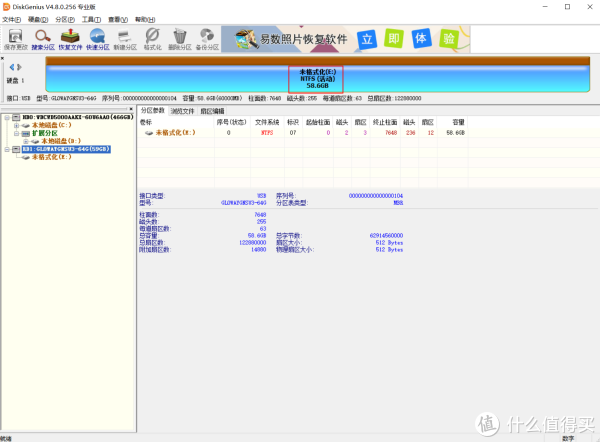Click the 62914560000 total bytes value
This screenshot has width=600, height=442.
[x=386, y=236]
